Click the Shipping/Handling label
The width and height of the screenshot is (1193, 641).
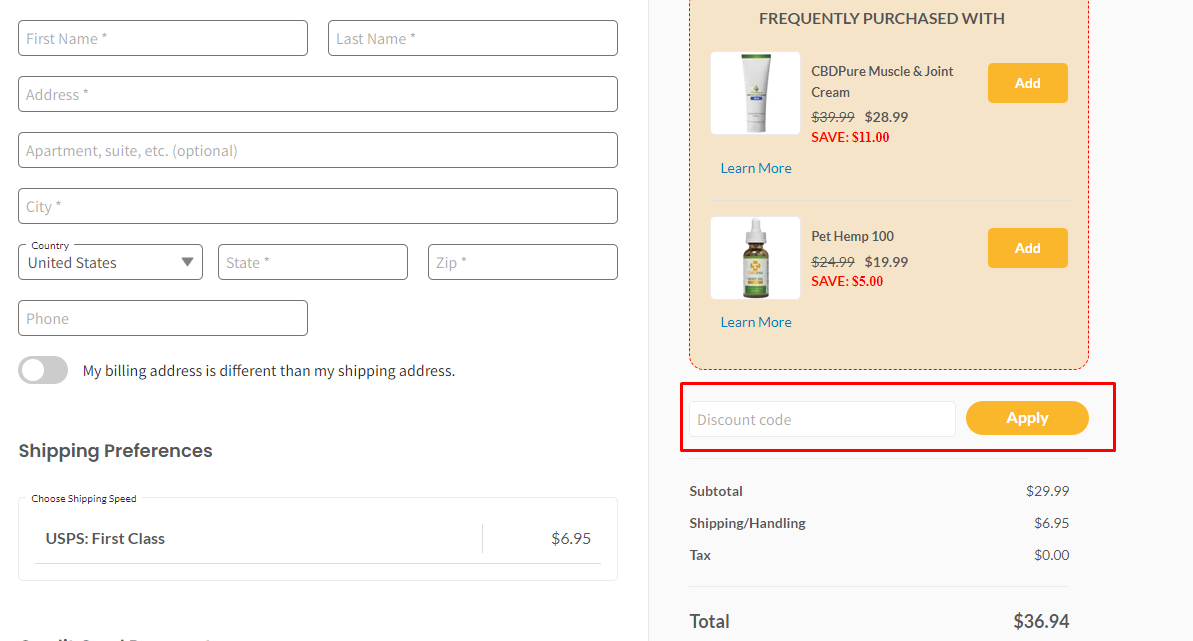[x=747, y=523]
